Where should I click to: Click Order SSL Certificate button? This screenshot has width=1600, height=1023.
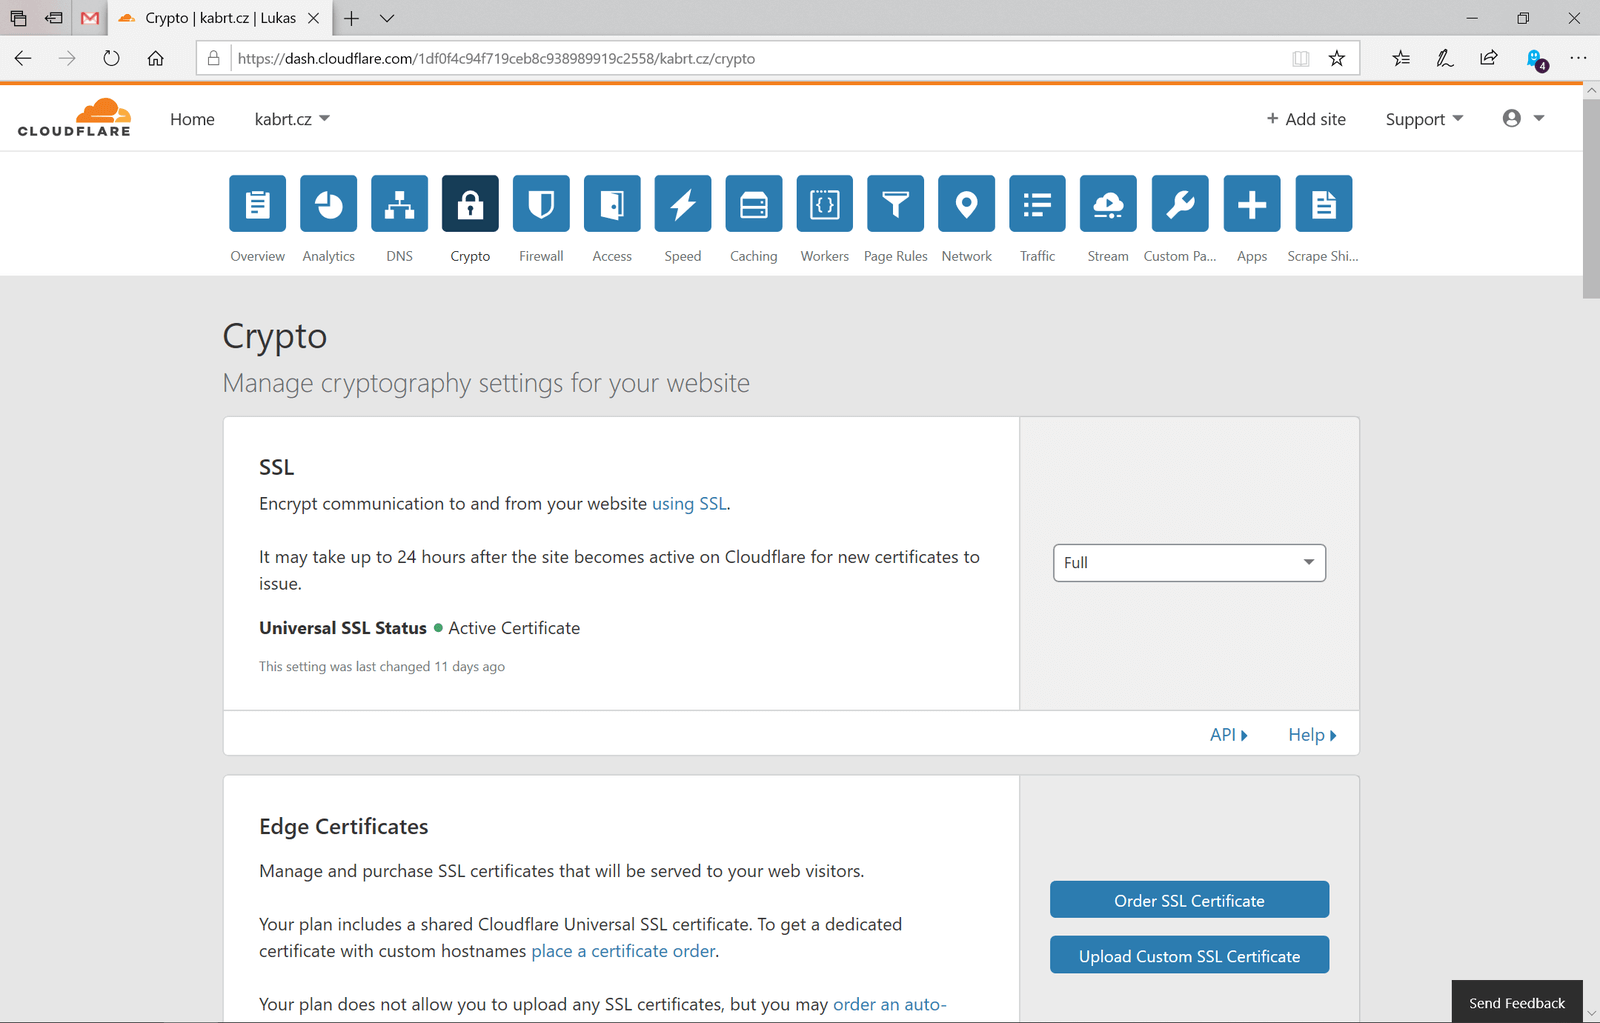click(1189, 900)
